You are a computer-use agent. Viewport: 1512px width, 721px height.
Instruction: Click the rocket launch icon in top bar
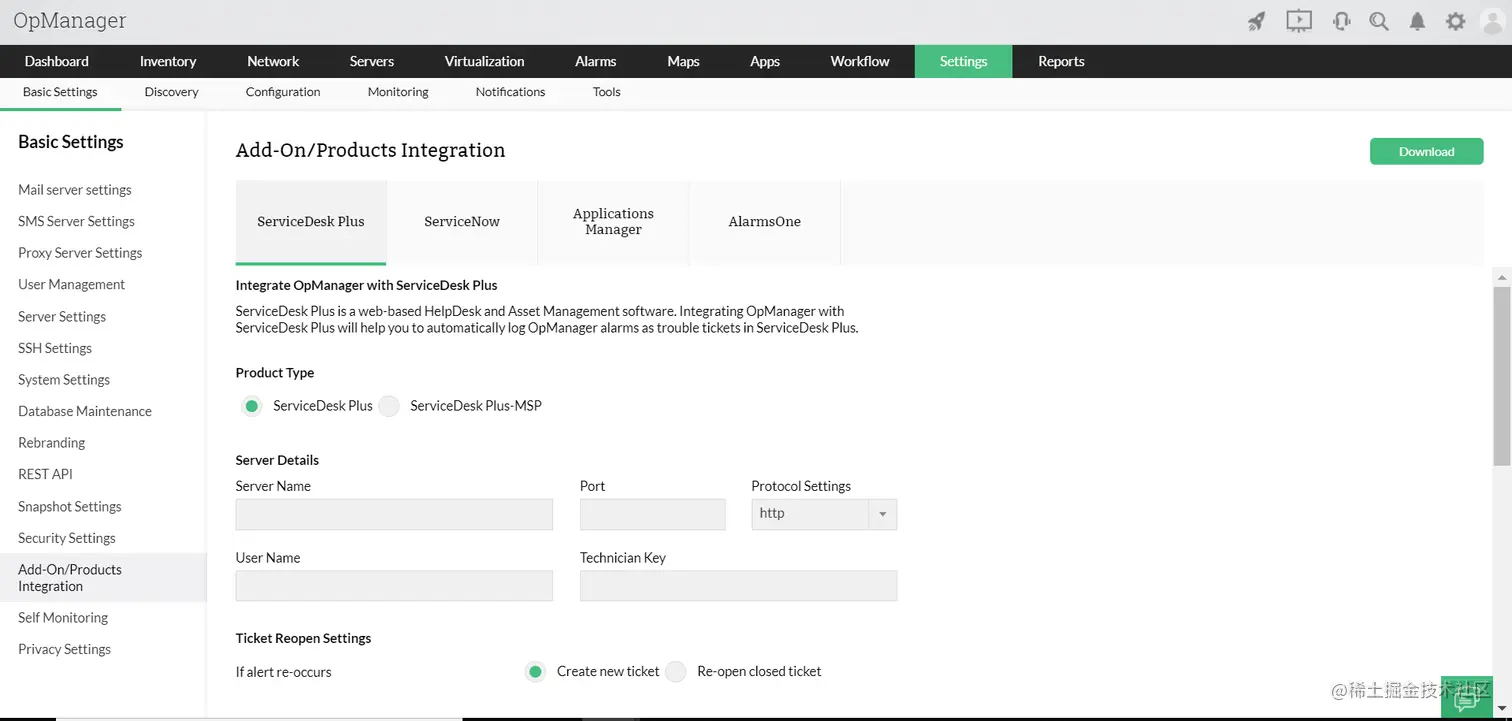click(1256, 20)
